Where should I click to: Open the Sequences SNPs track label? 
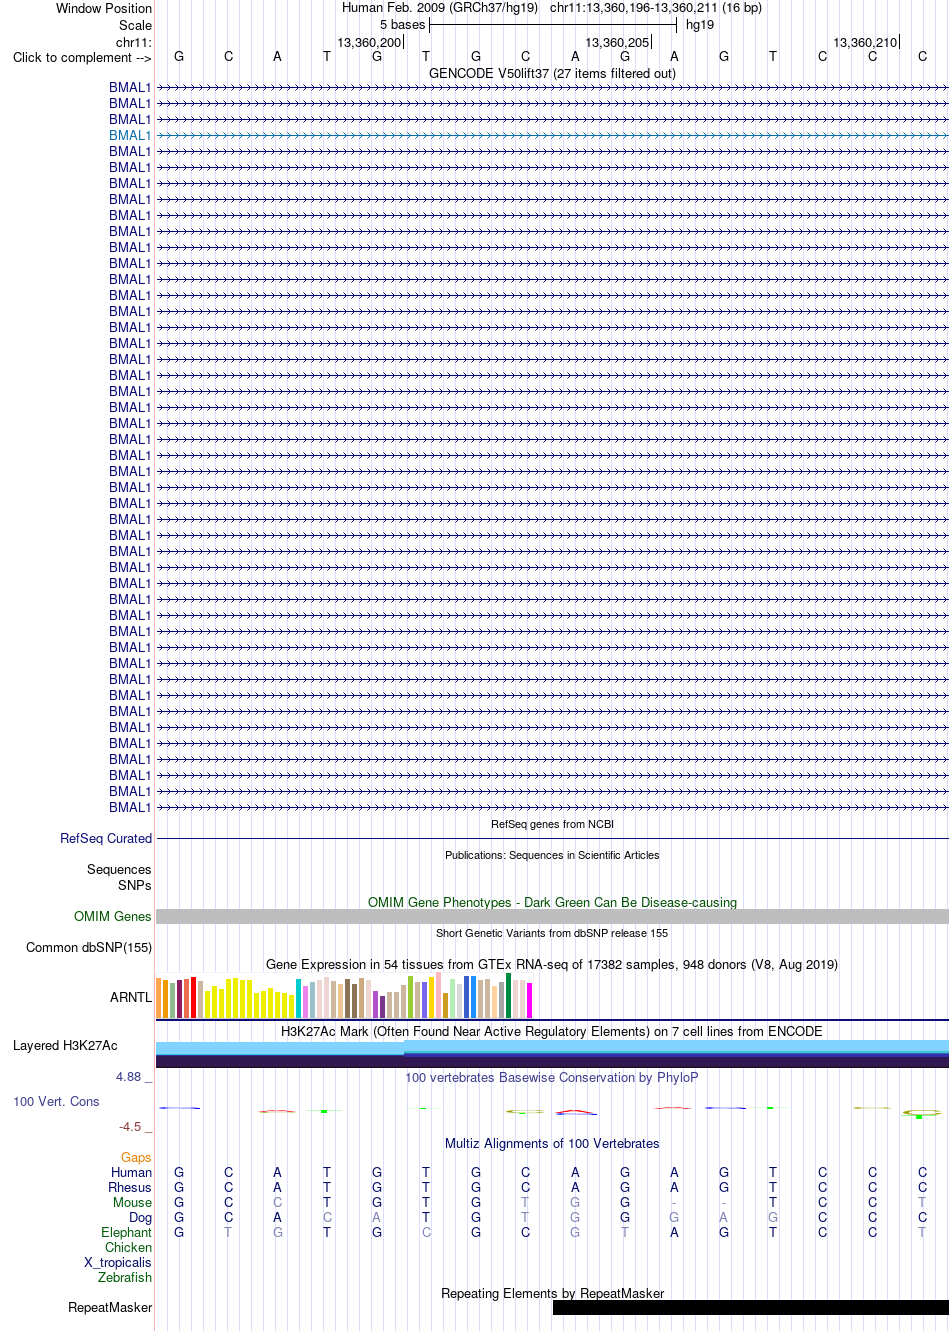point(119,877)
